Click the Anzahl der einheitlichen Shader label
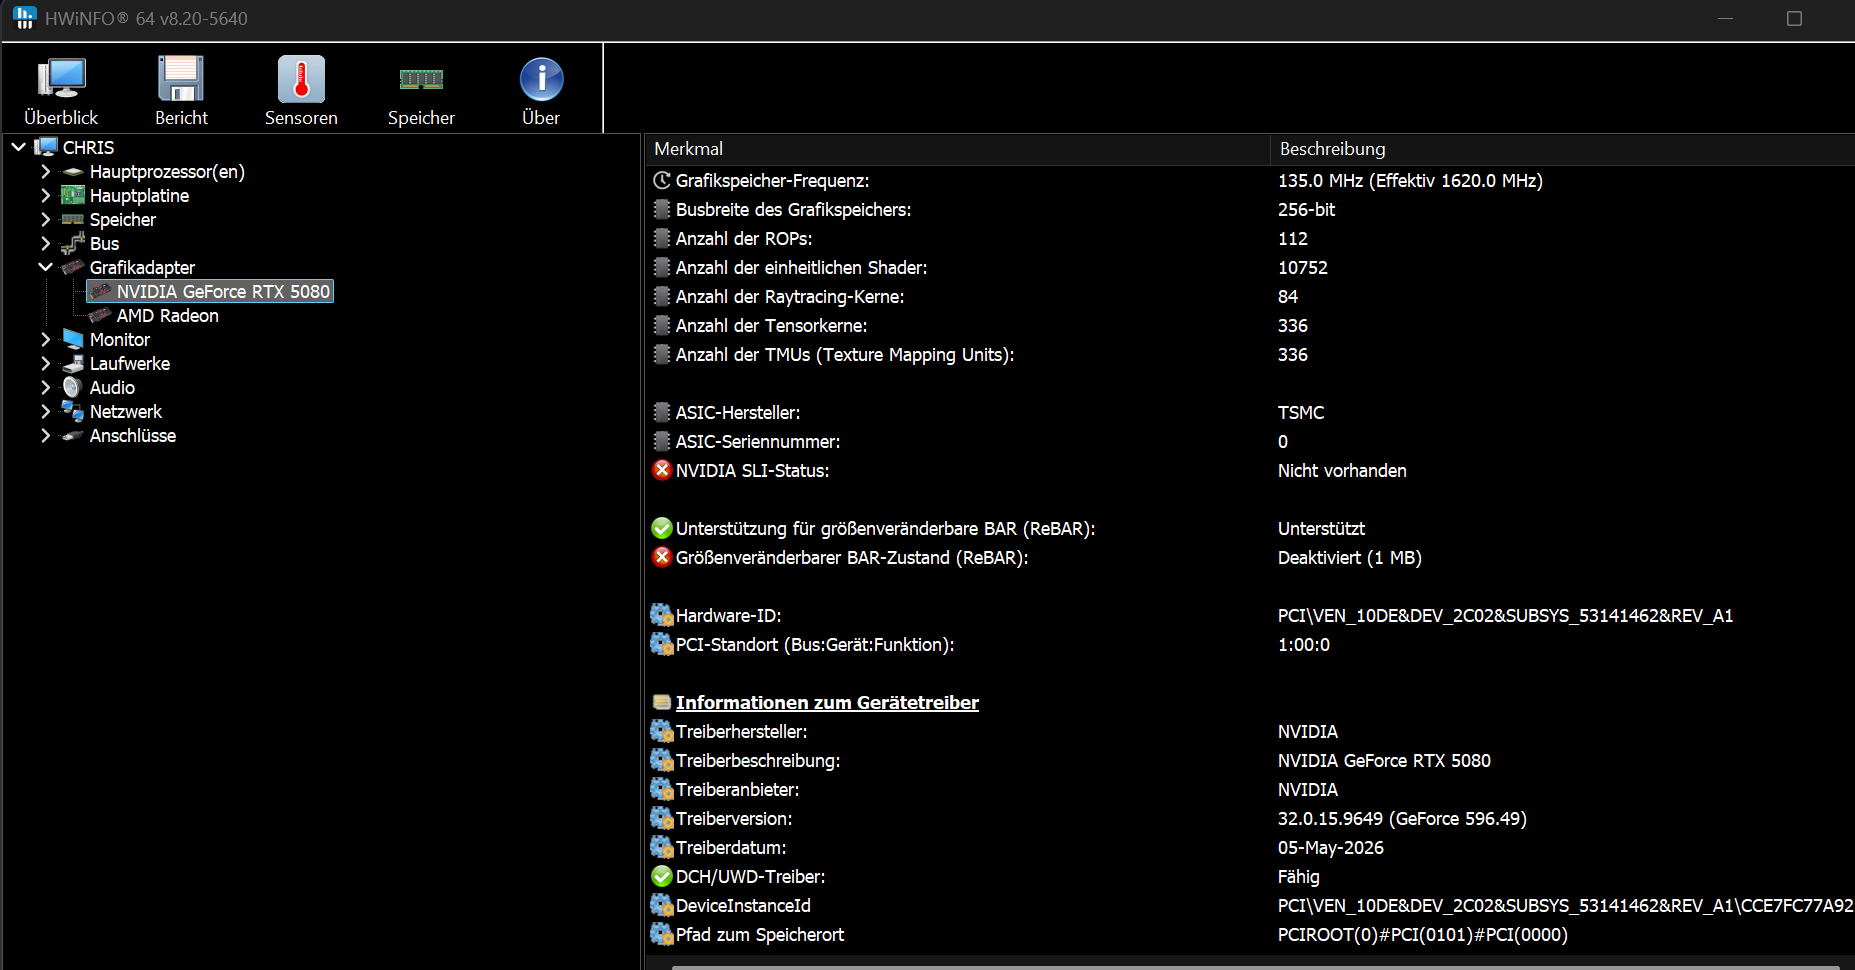This screenshot has height=970, width=1855. pyautogui.click(x=801, y=267)
